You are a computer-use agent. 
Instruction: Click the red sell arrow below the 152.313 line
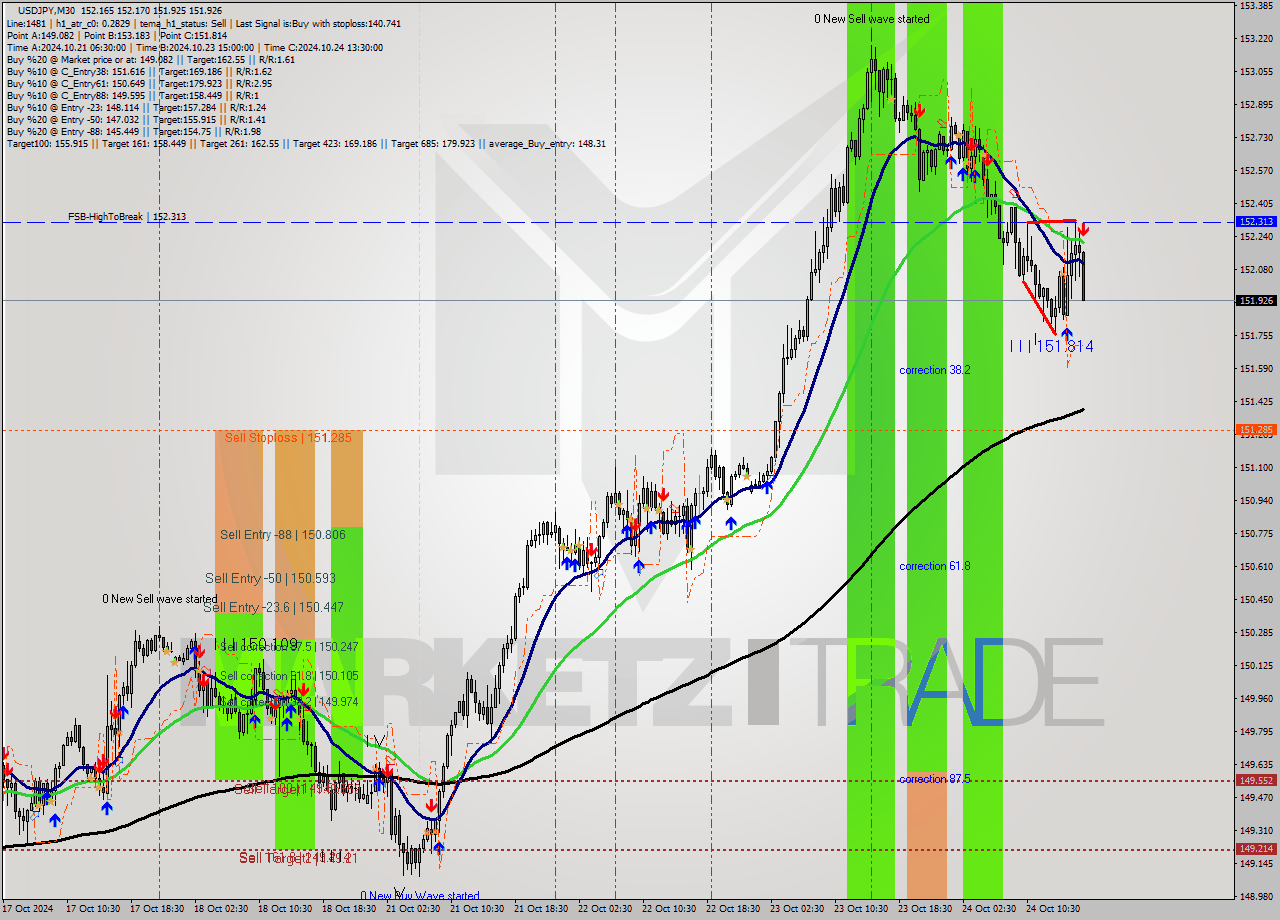[1084, 231]
